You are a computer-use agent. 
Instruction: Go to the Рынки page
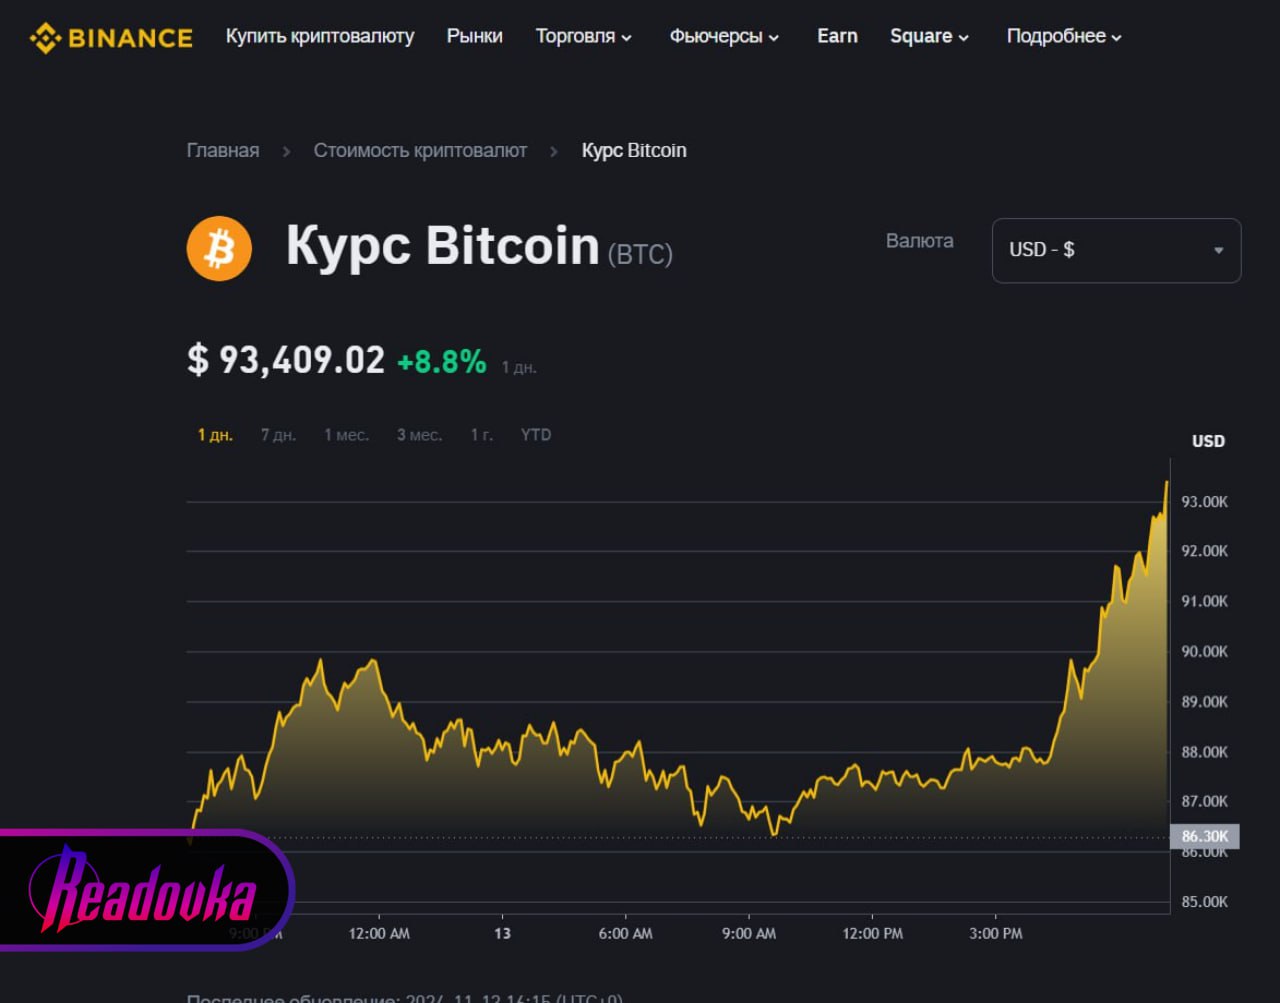point(475,37)
